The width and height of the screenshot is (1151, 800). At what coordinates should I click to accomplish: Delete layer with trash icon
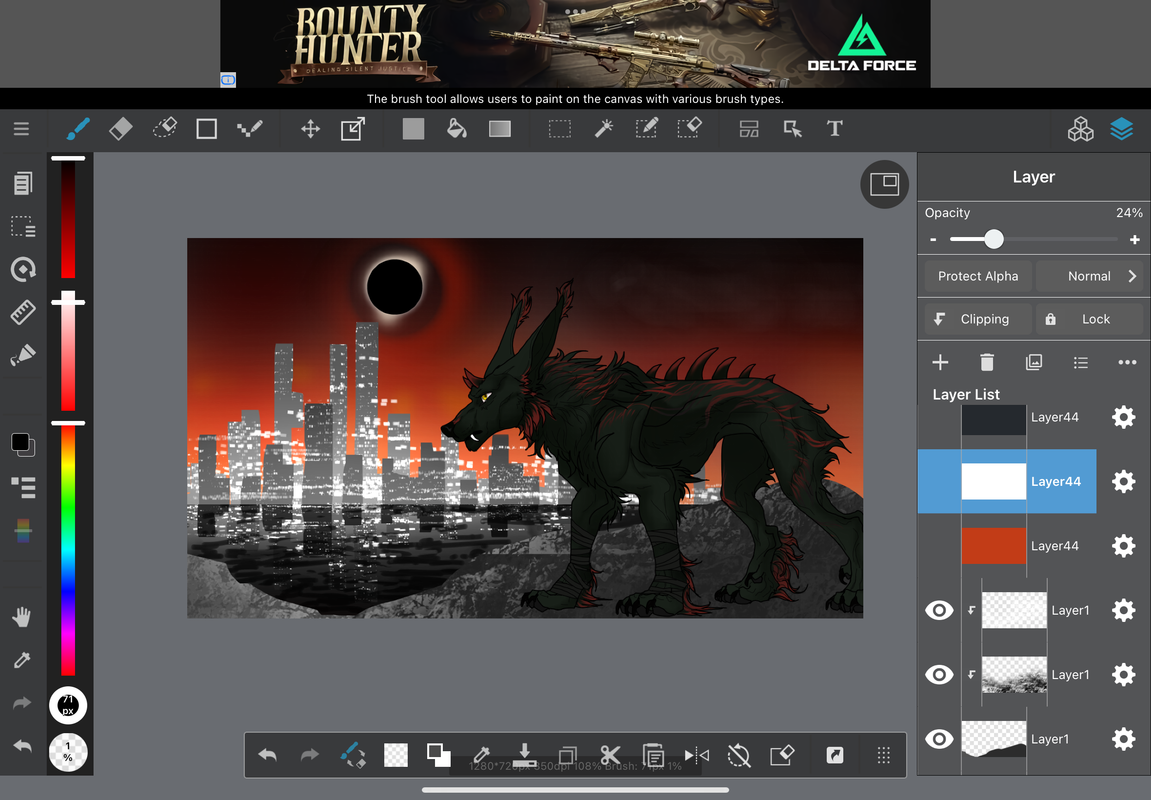click(x=987, y=363)
